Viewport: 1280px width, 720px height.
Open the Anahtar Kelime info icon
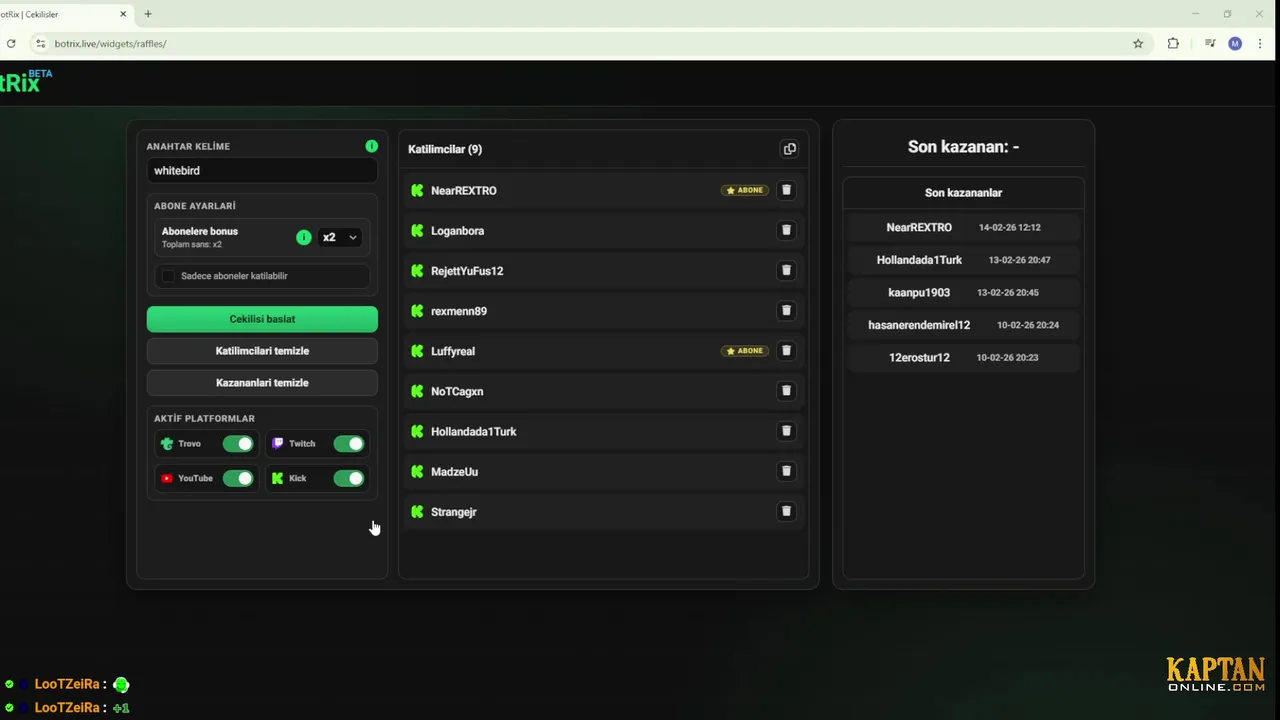(372, 146)
